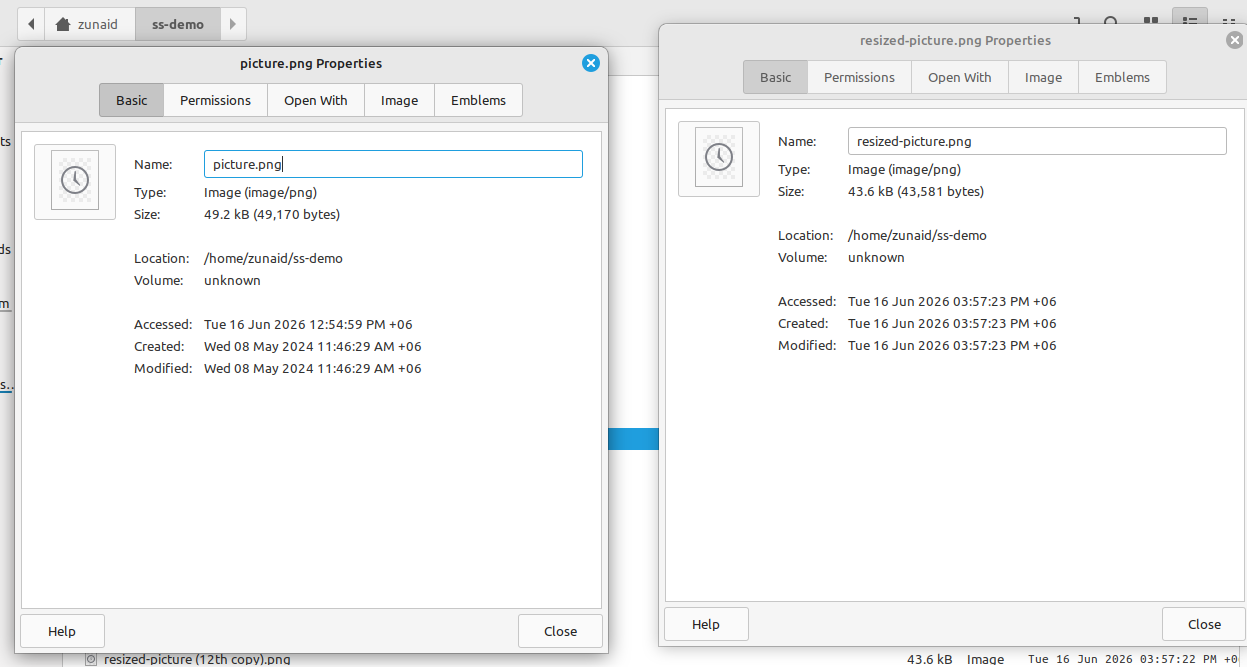Viewport: 1247px width, 667px height.
Task: Open the Open With tab in picture.png Properties
Action: [316, 100]
